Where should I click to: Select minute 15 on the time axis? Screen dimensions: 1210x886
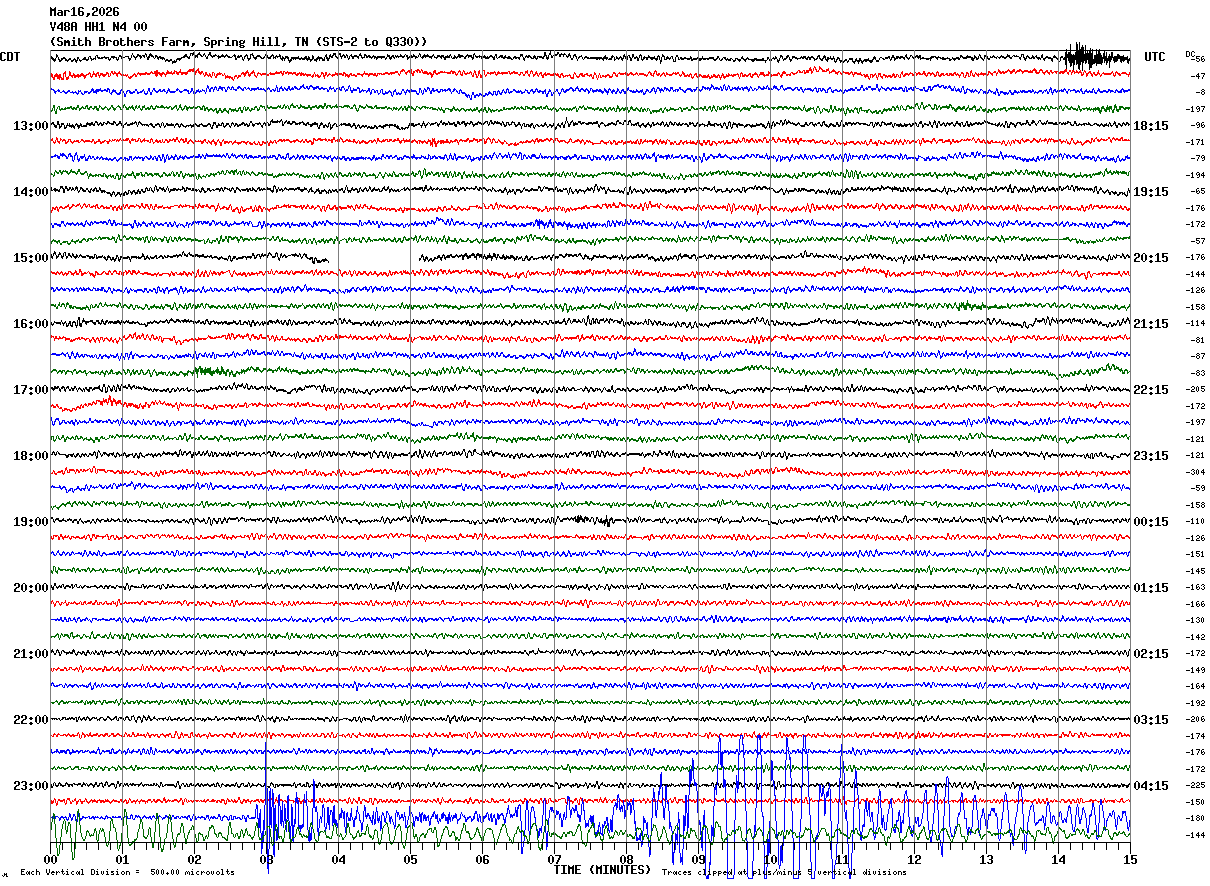pyautogui.click(x=1130, y=860)
